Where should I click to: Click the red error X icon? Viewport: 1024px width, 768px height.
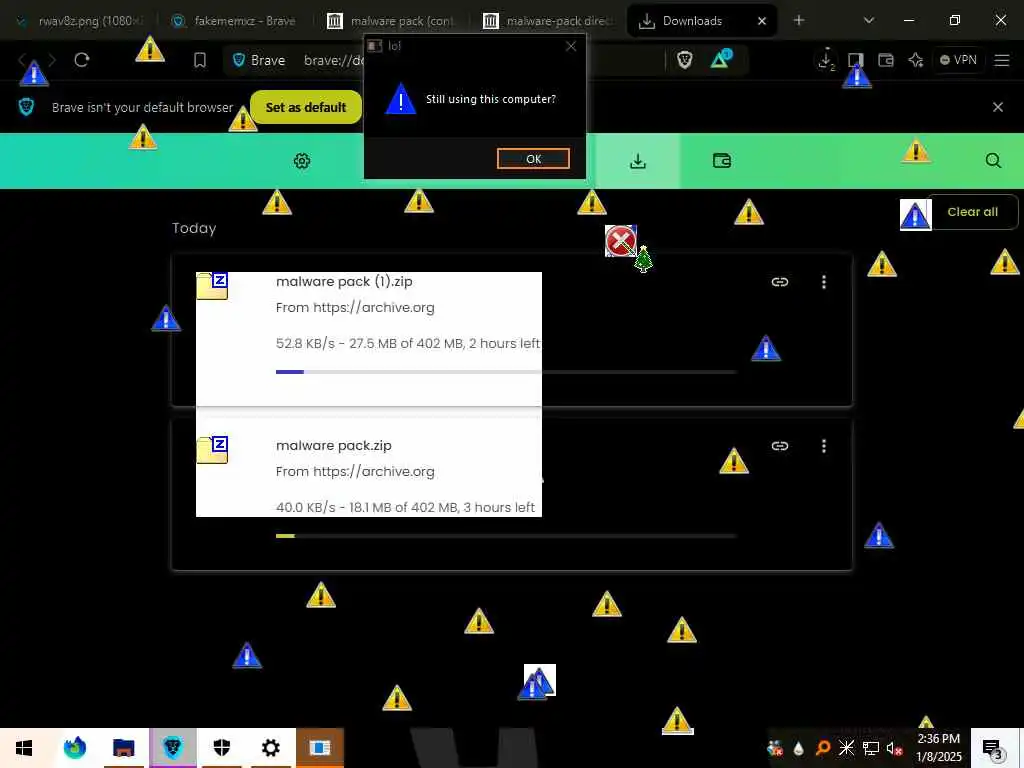pos(620,241)
